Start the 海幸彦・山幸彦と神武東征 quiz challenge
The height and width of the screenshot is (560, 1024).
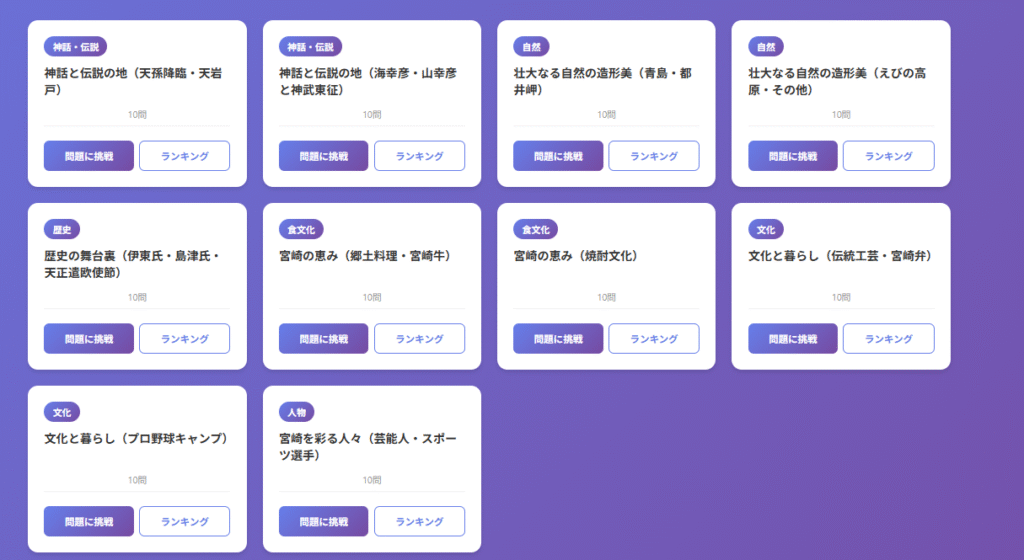pos(324,156)
